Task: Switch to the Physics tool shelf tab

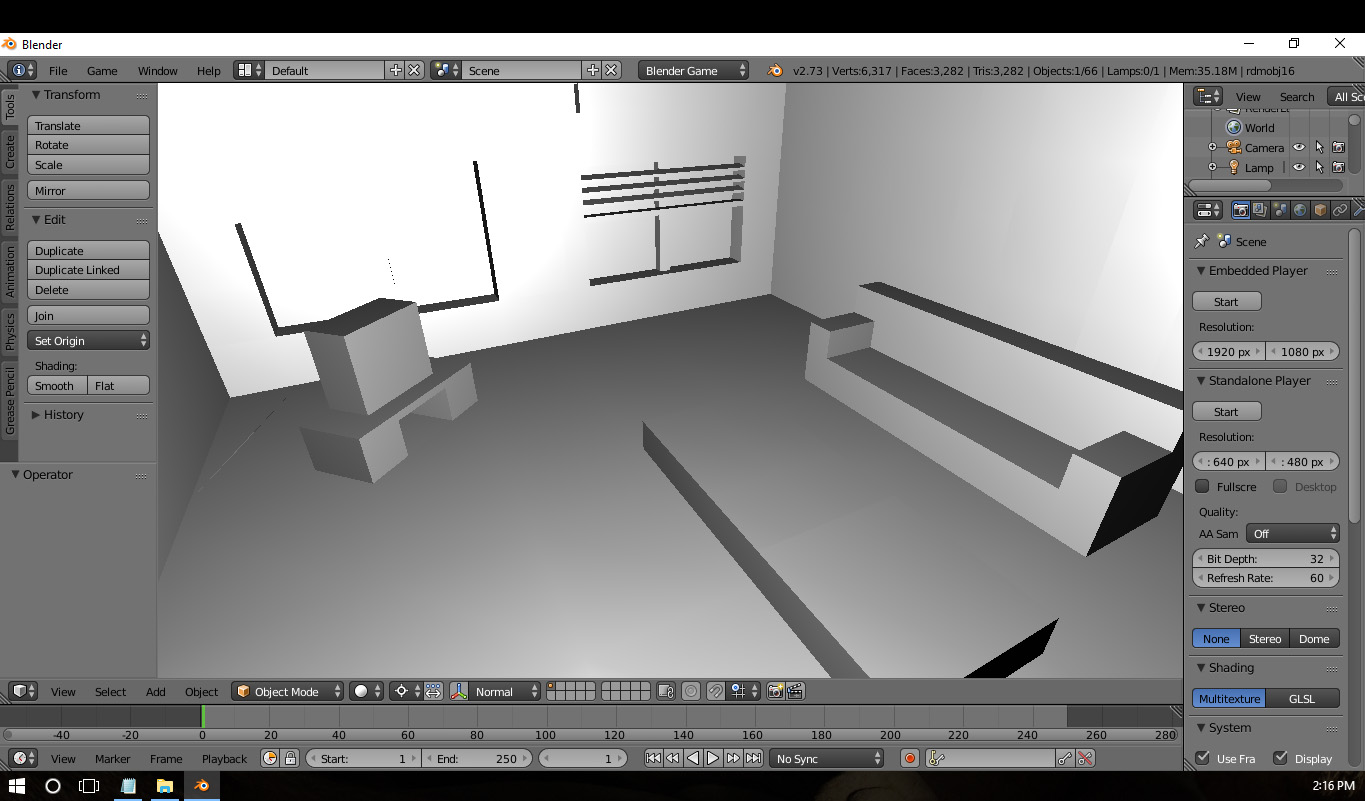Action: [x=10, y=331]
